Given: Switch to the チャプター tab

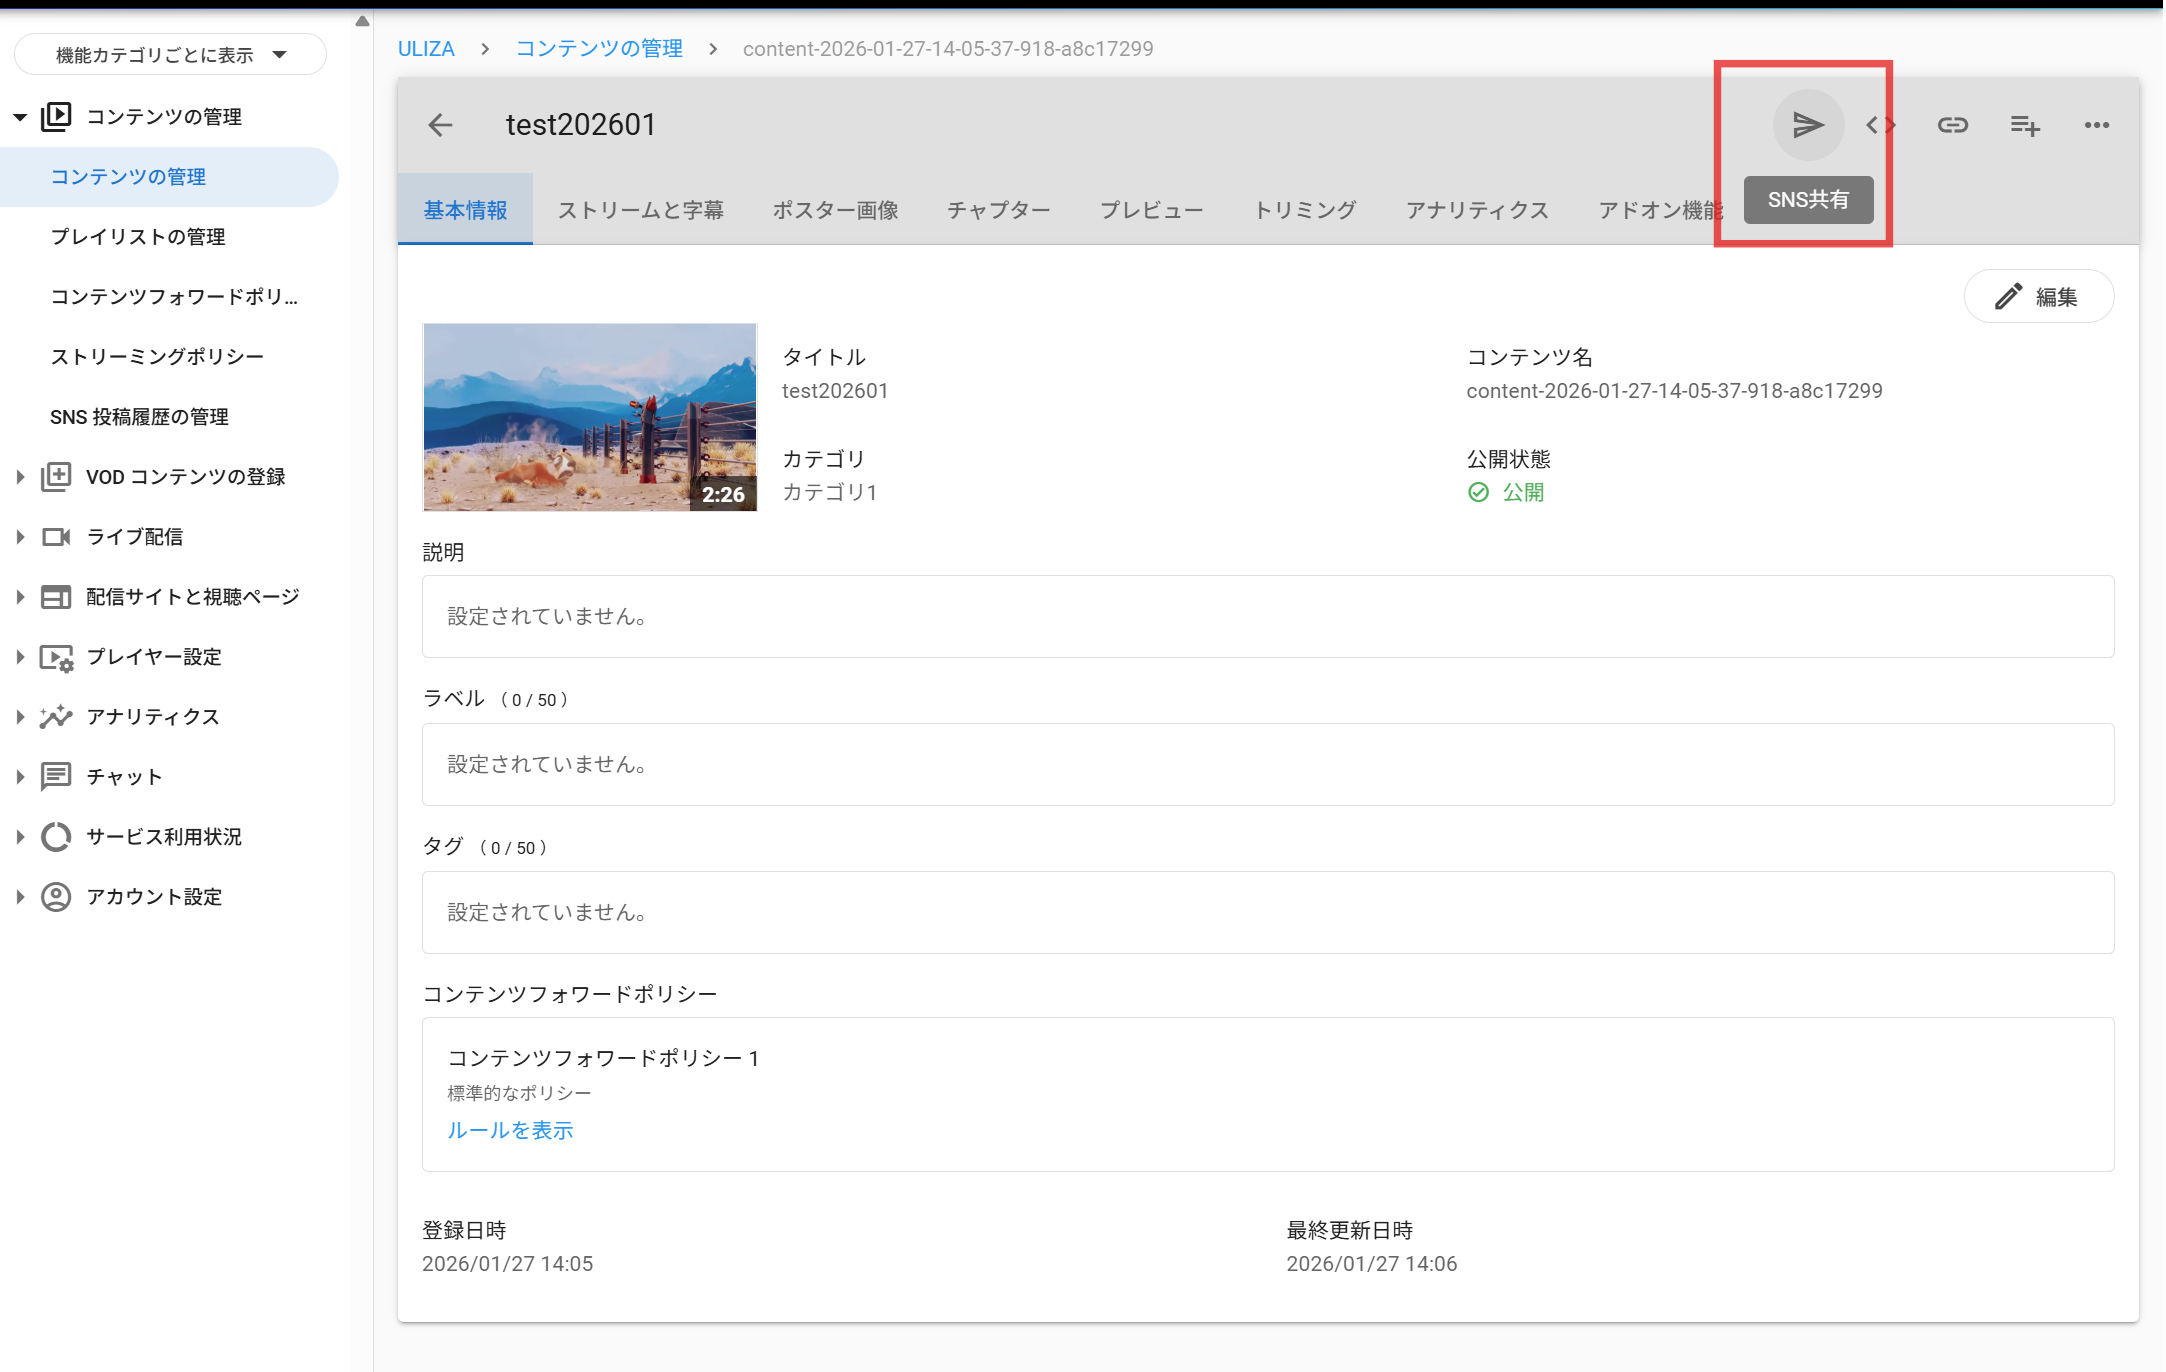Looking at the screenshot, I should (998, 210).
